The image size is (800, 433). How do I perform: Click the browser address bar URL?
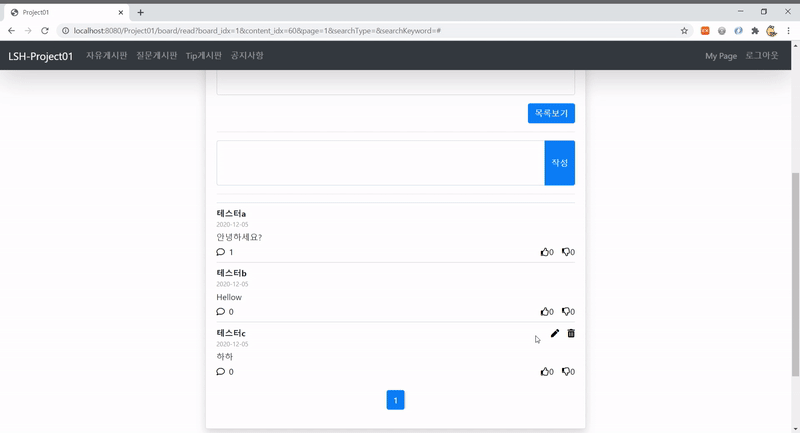(x=257, y=31)
